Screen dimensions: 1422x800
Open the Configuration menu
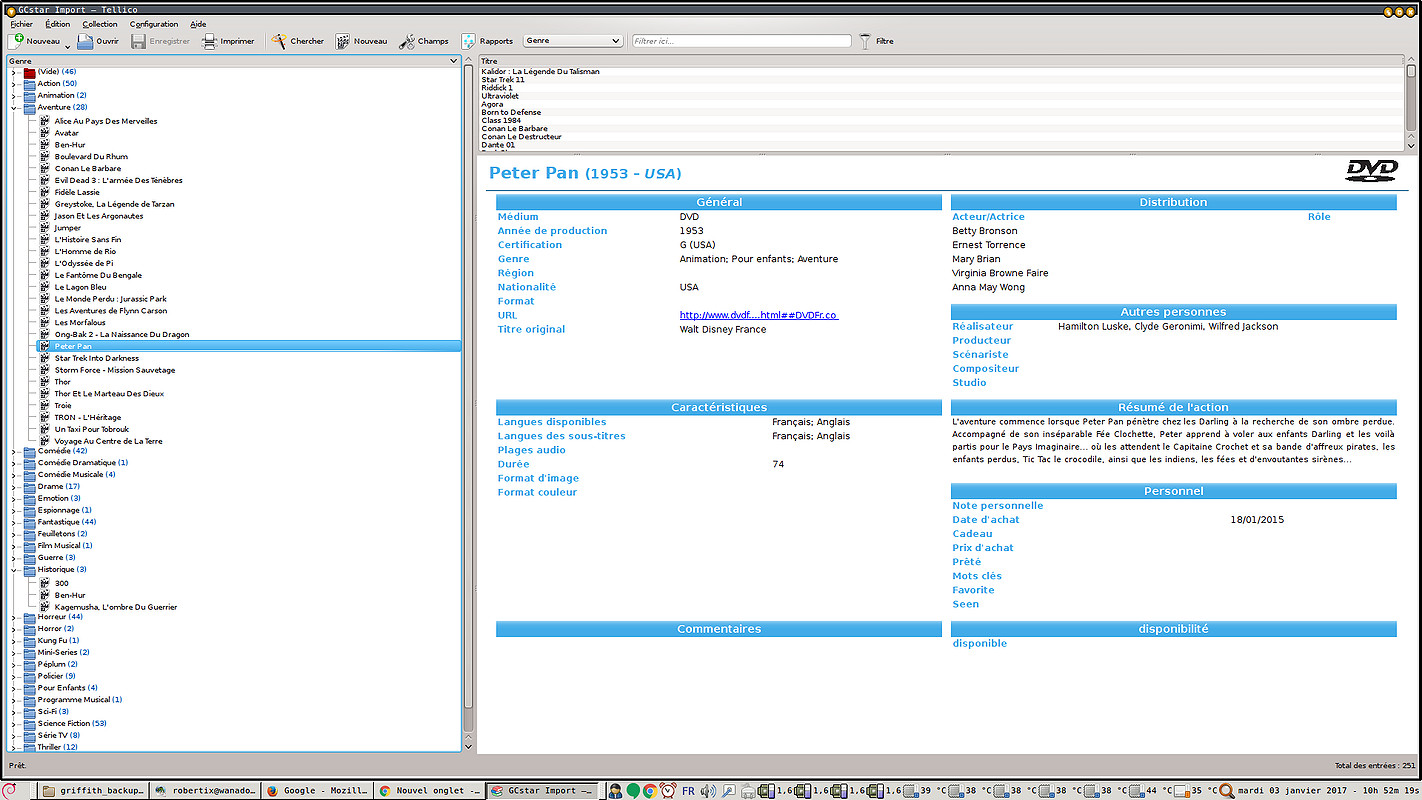tap(154, 24)
